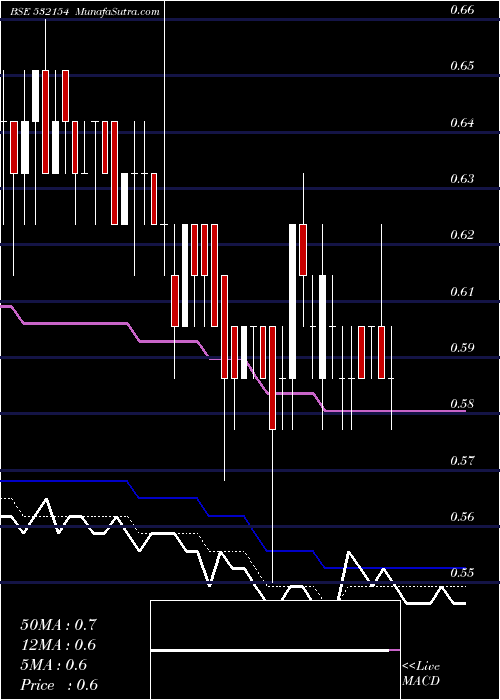Click the 0.64 price axis label
This screenshot has width=500, height=700.
point(462,122)
